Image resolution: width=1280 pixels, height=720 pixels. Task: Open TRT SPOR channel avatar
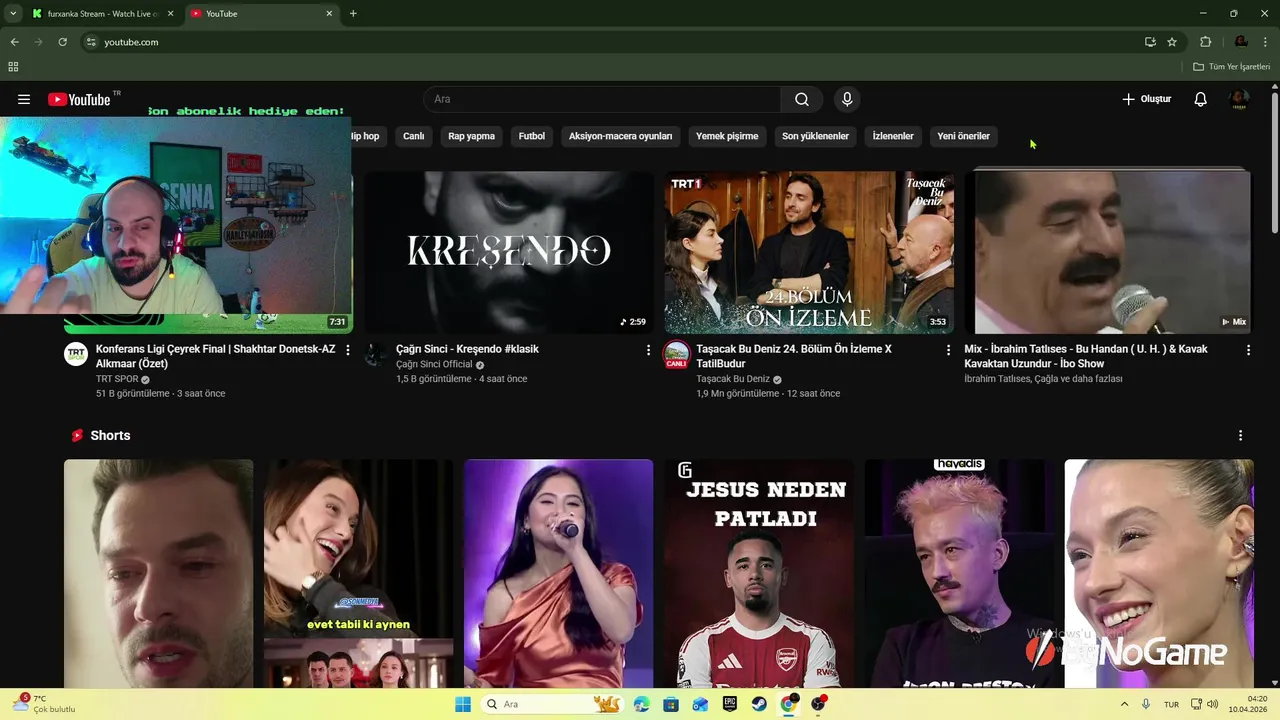(x=76, y=354)
